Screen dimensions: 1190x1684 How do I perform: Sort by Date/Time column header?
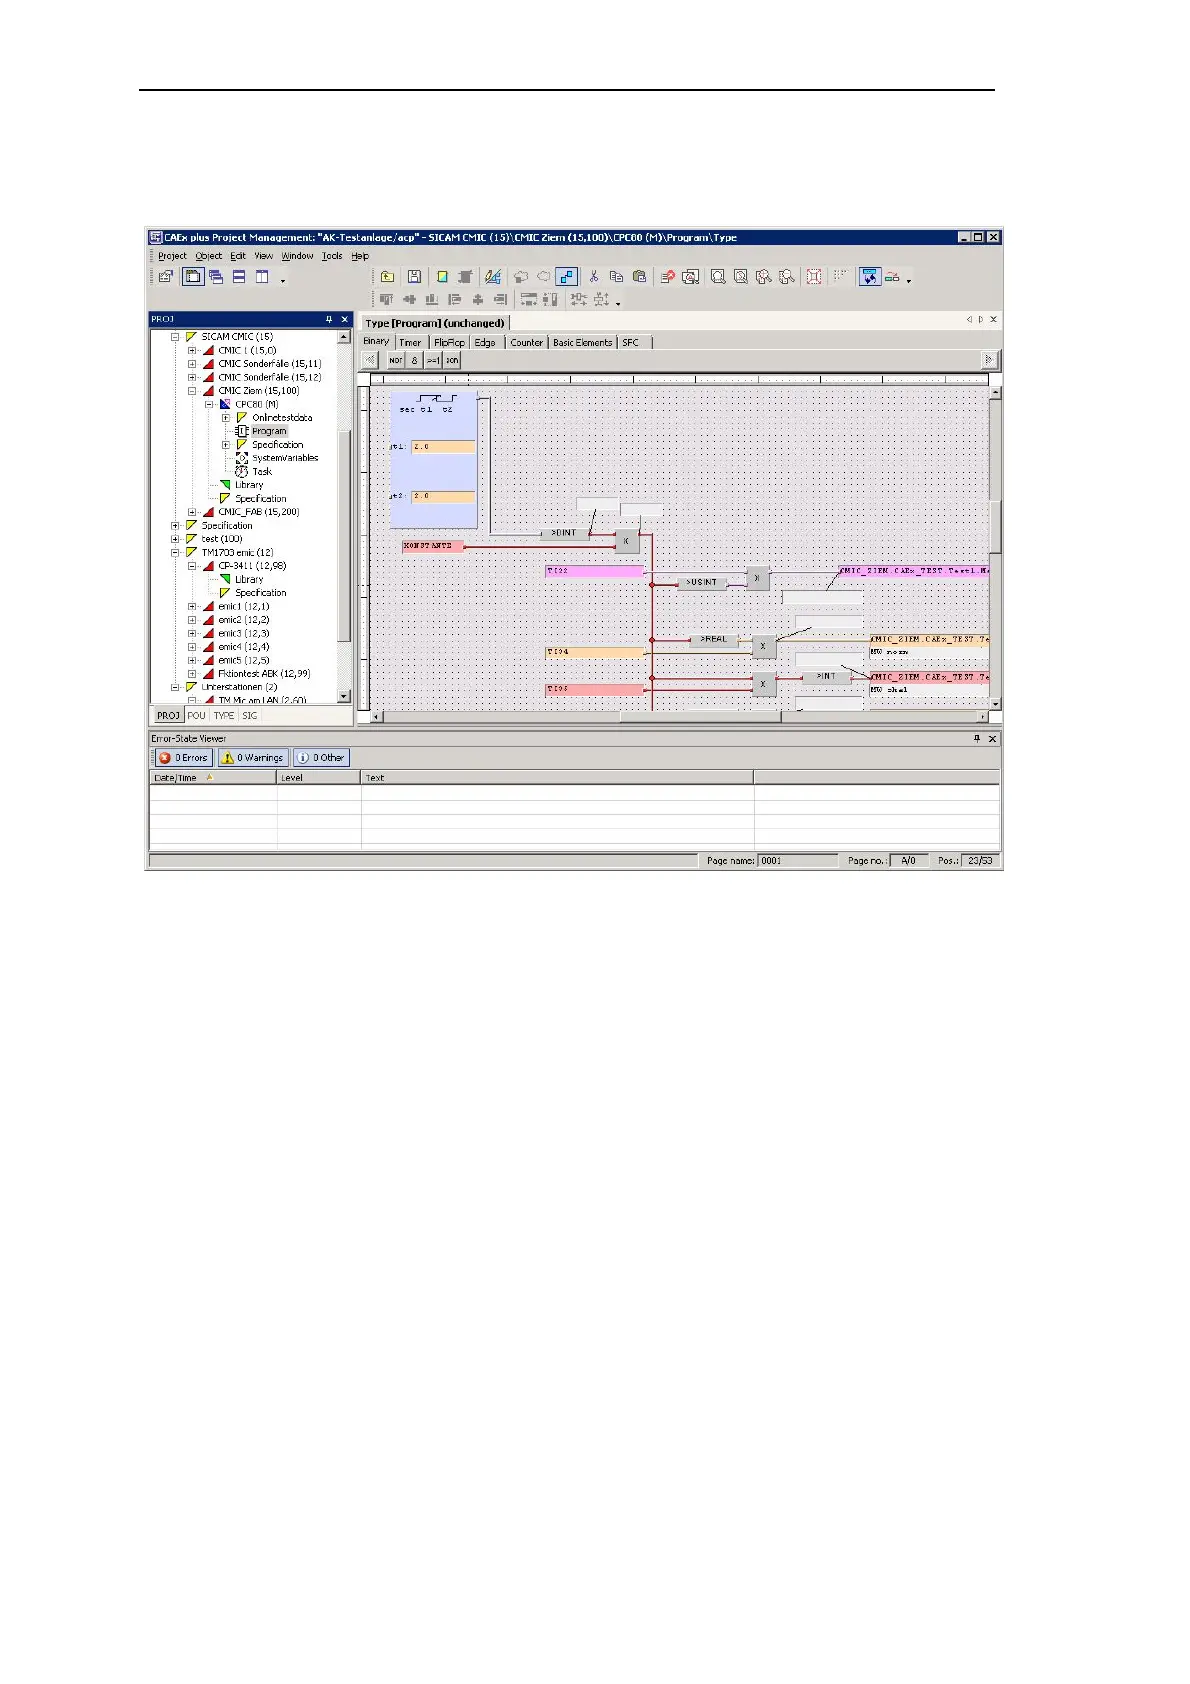pos(213,778)
